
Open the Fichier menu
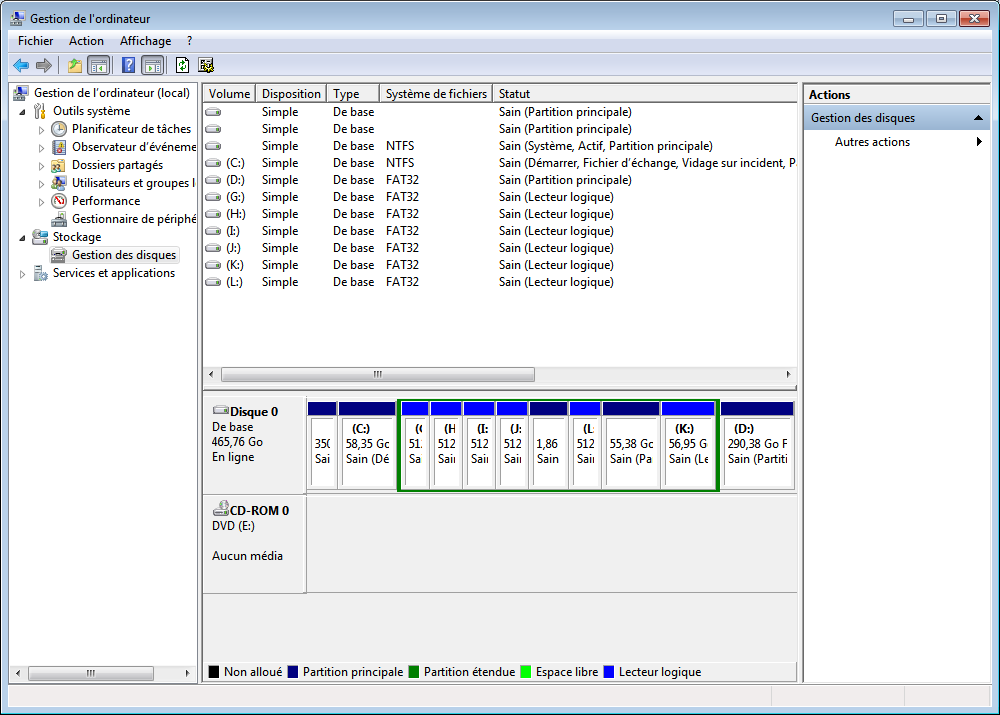(35, 41)
